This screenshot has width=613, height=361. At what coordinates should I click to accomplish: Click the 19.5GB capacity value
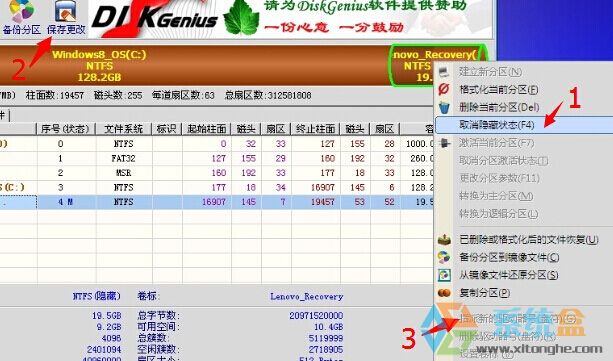[107, 315]
